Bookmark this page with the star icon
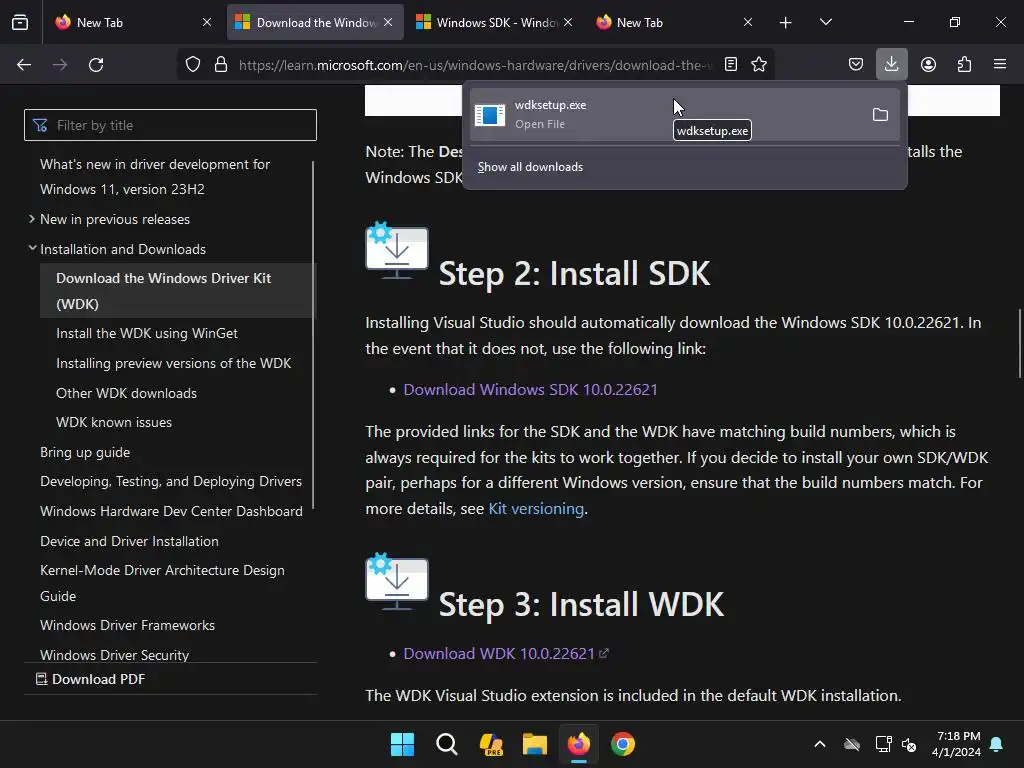 pyautogui.click(x=759, y=65)
